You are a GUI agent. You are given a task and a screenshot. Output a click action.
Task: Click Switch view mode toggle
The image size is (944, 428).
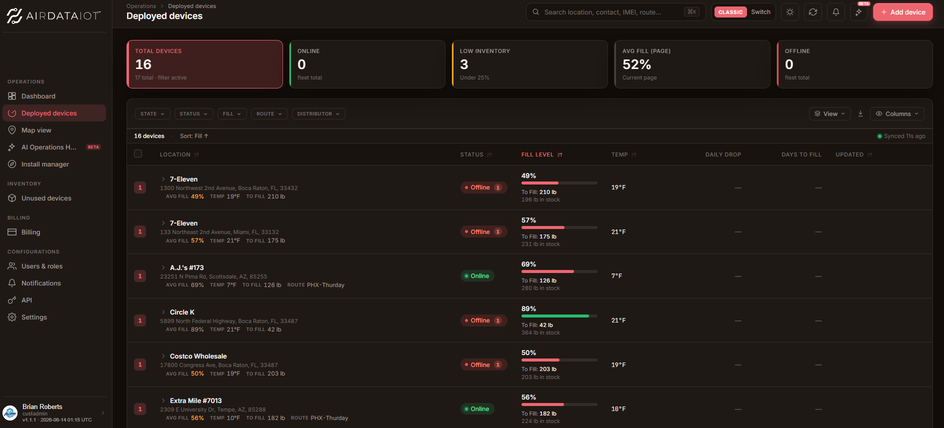[x=760, y=12]
